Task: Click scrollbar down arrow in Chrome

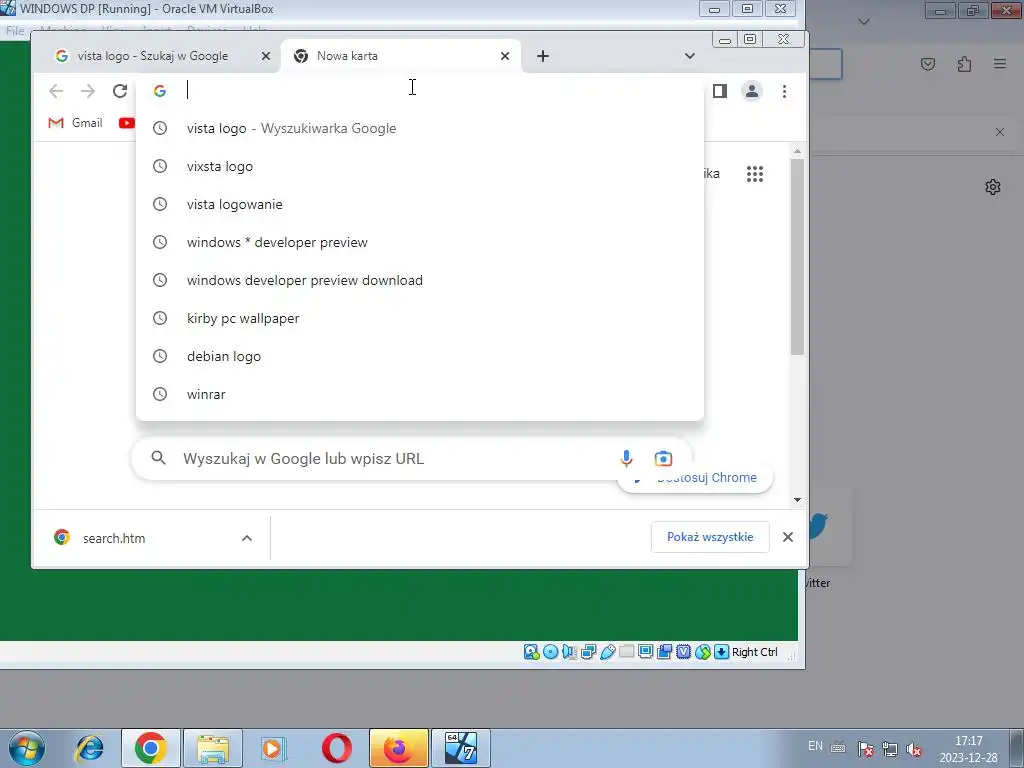Action: [797, 500]
